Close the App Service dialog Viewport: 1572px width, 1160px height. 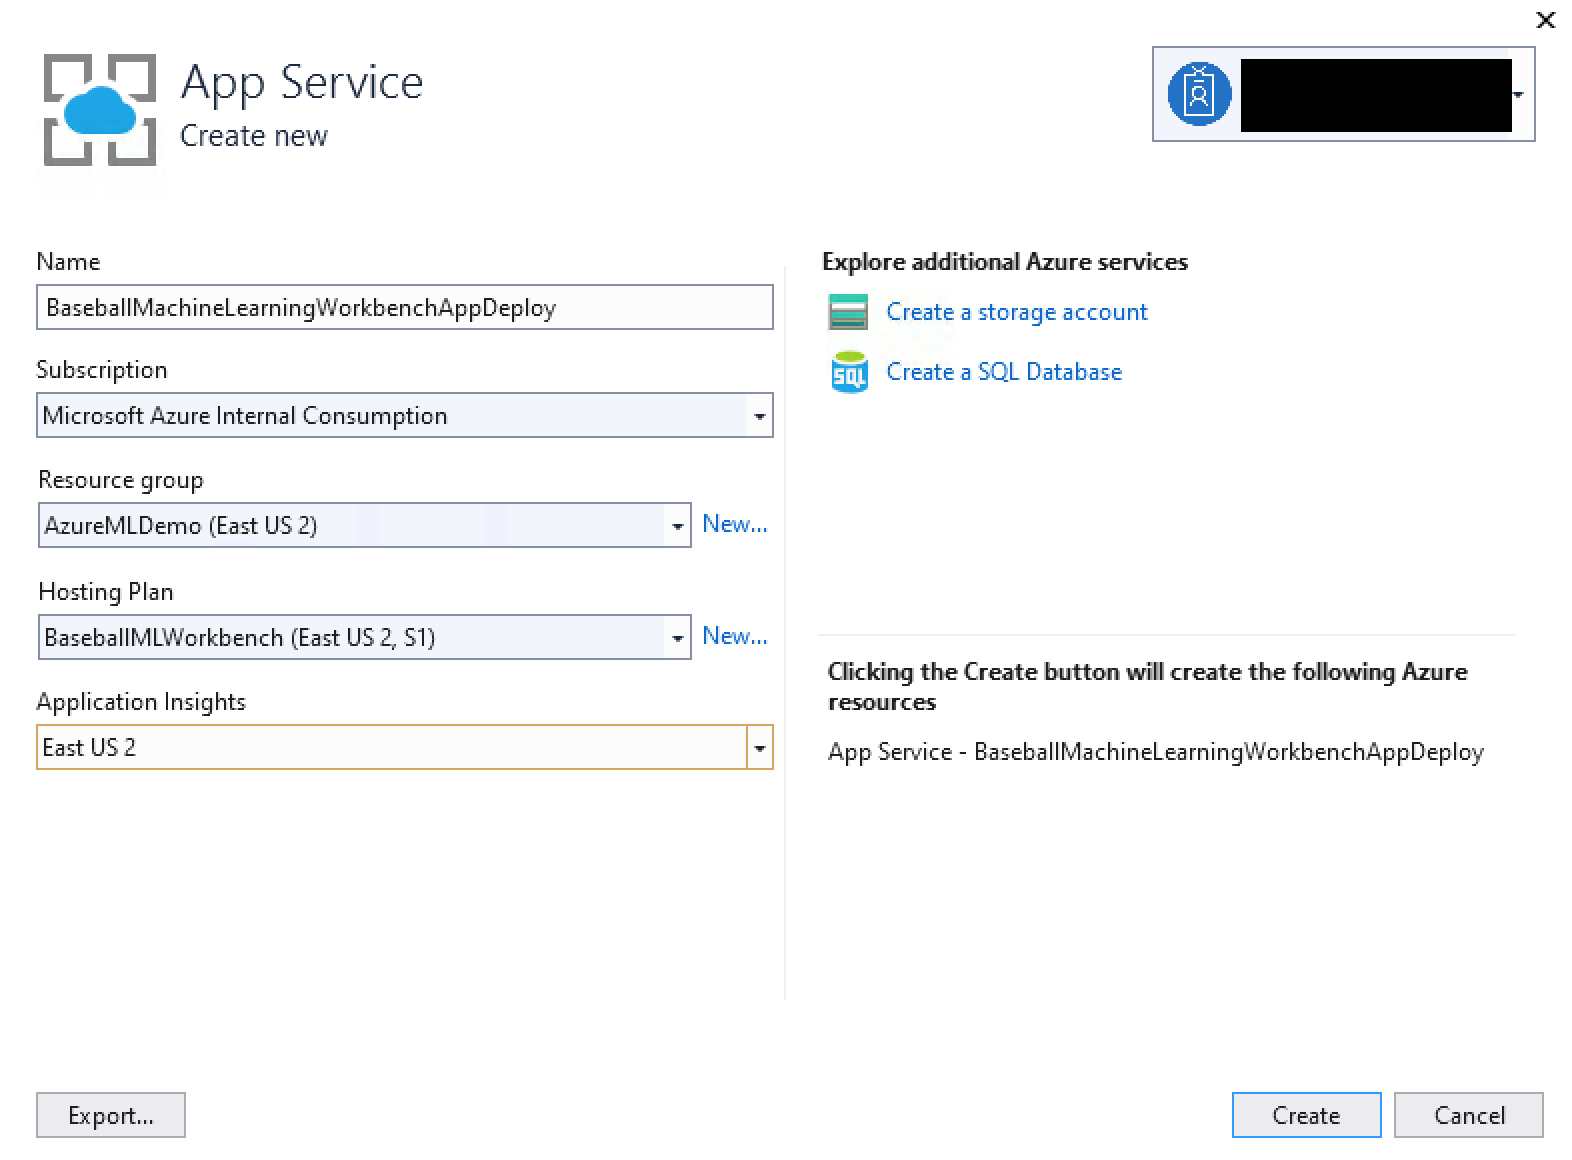point(1545,20)
